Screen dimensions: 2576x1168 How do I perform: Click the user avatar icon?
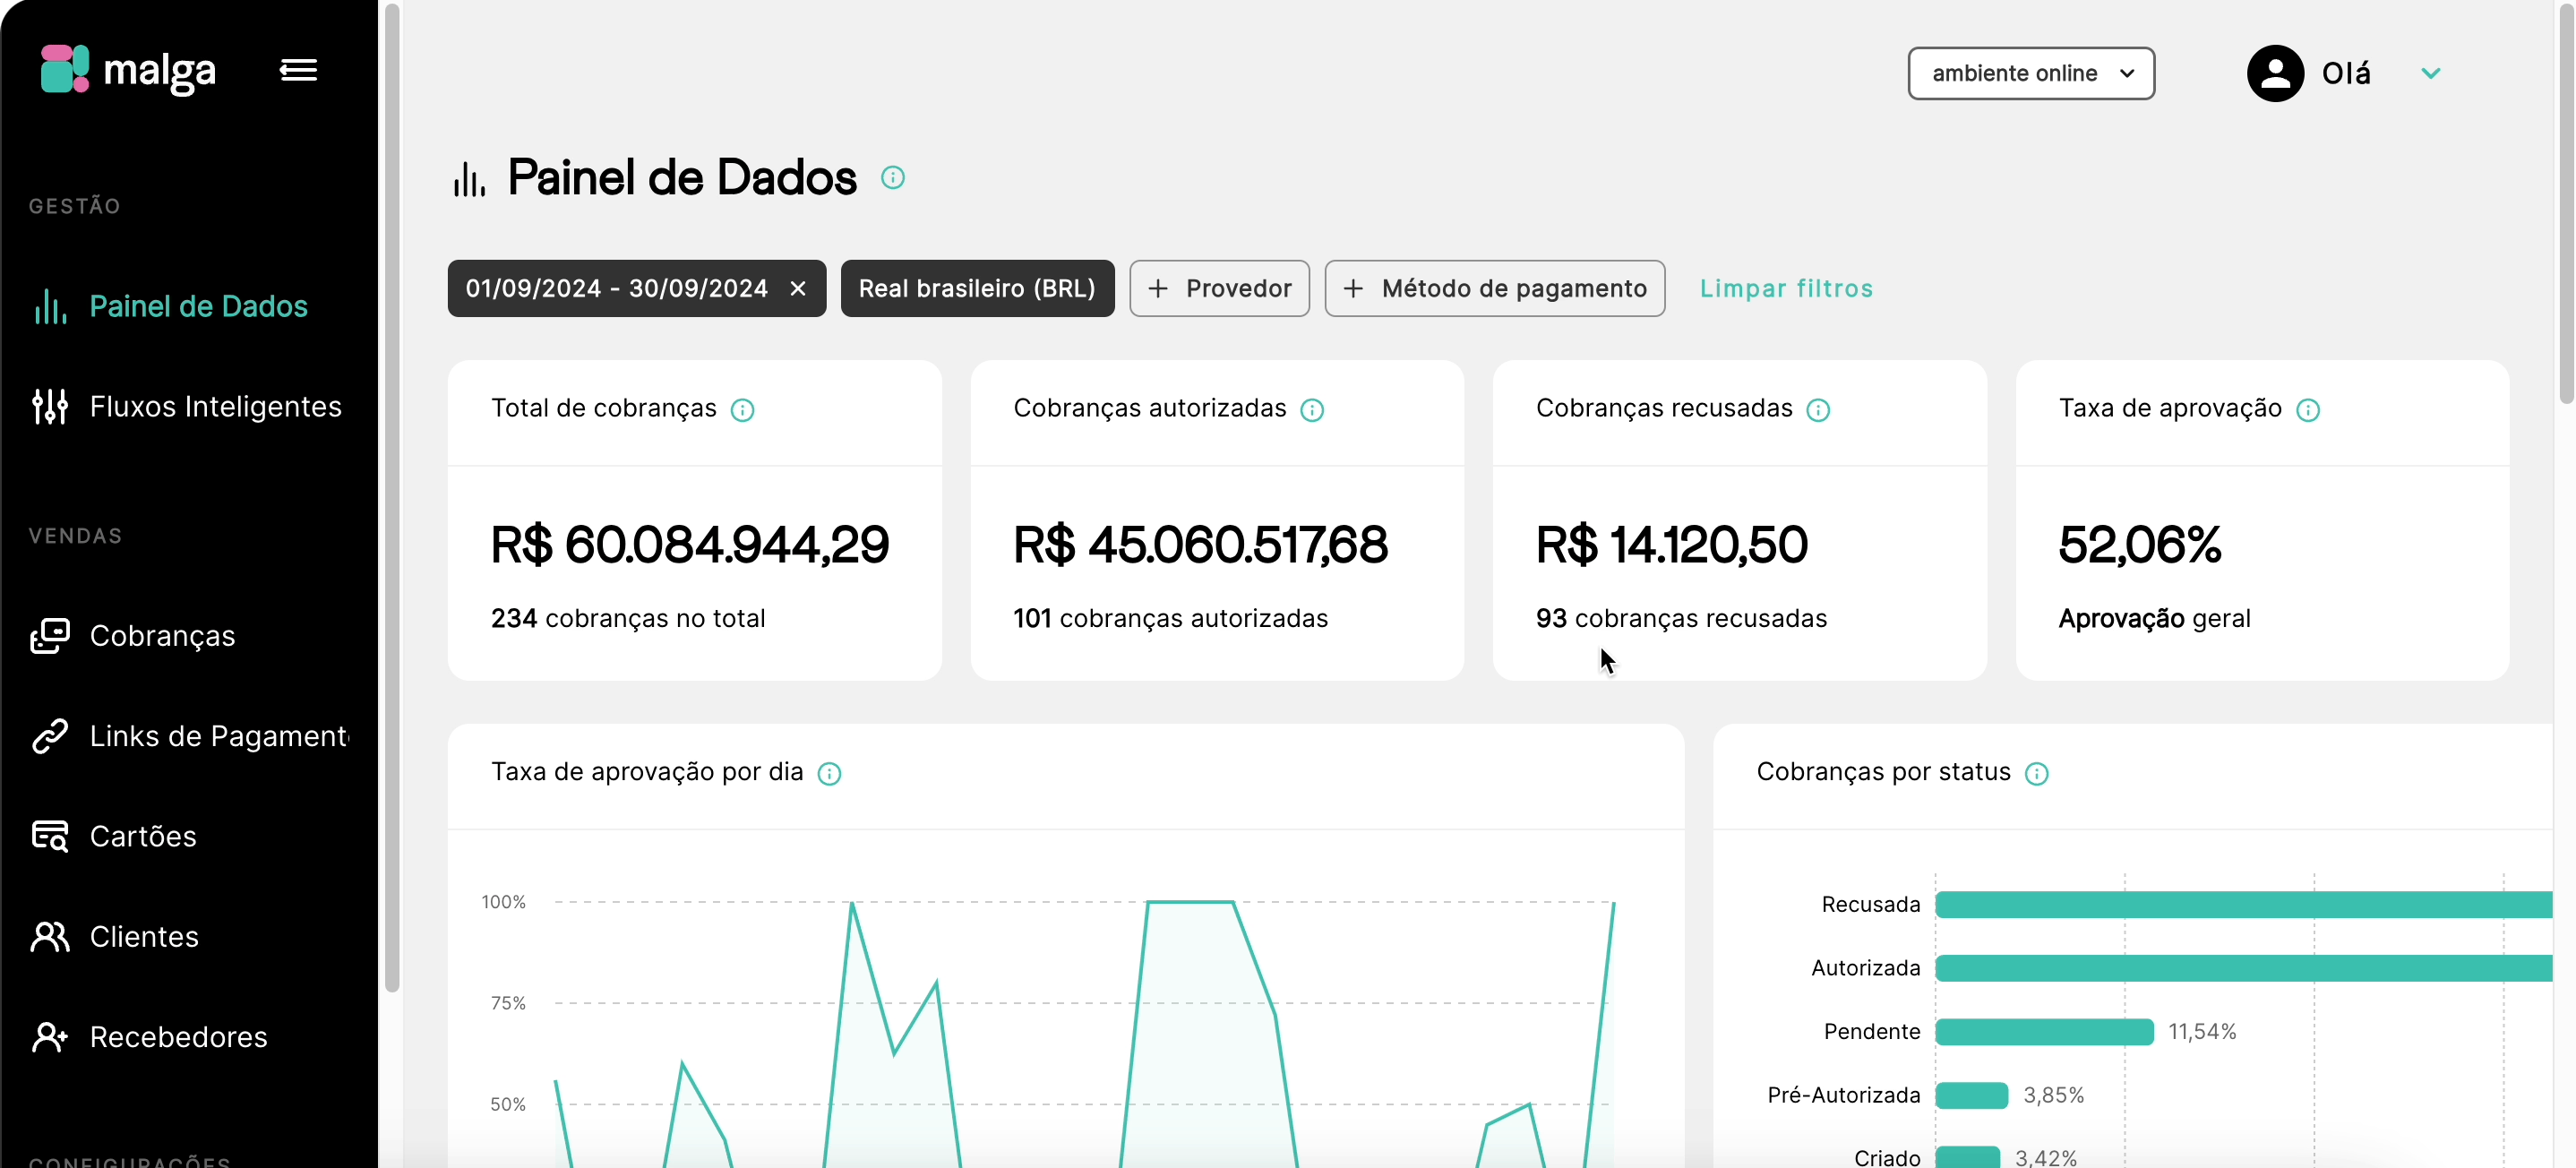2274,73
